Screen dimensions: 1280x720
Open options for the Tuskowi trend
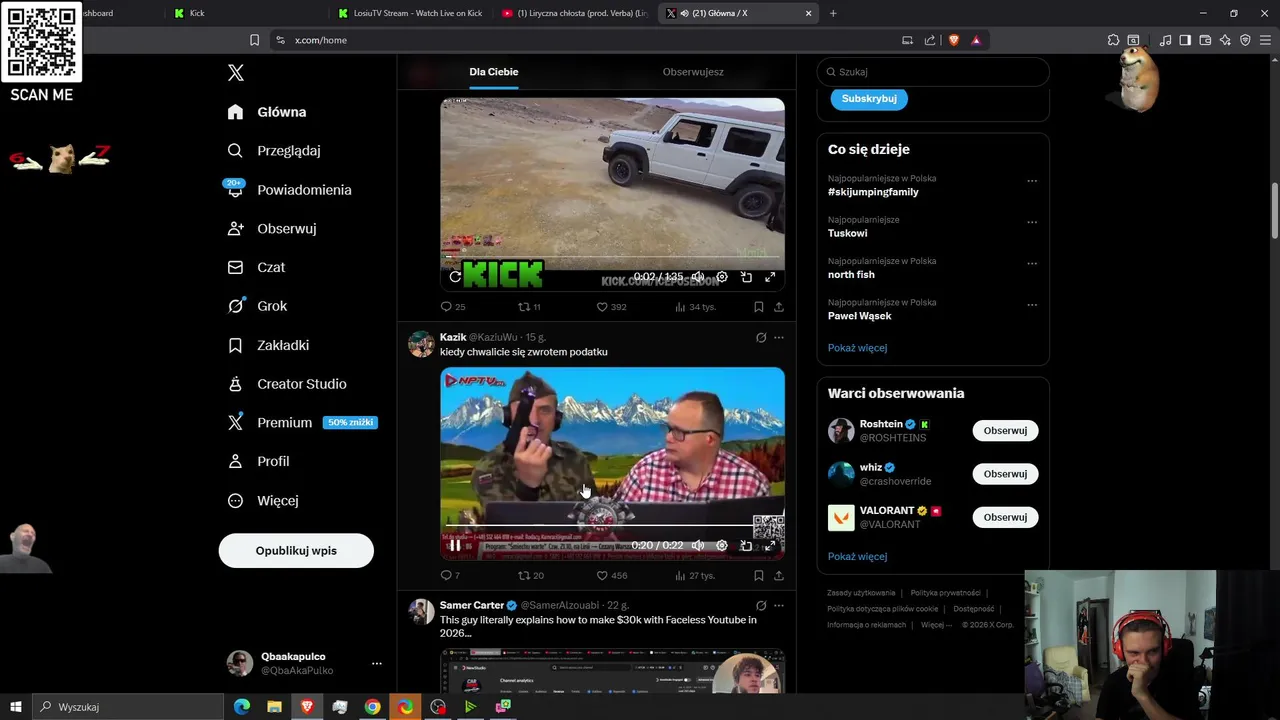[x=1032, y=222]
